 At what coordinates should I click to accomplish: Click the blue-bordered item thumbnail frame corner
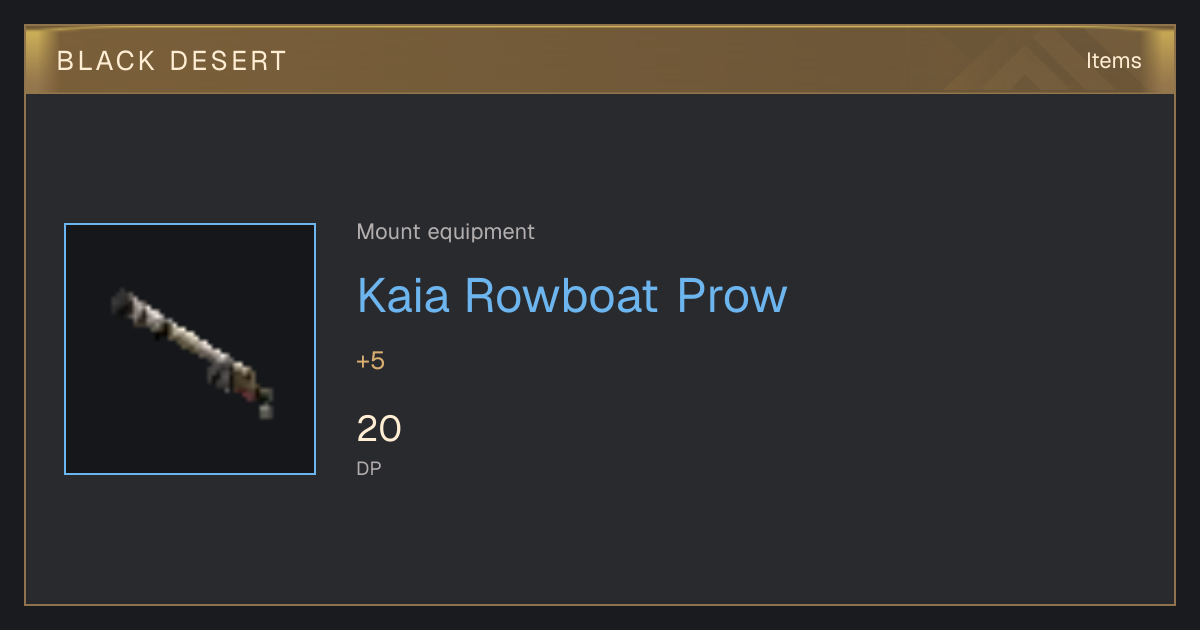tap(65, 224)
